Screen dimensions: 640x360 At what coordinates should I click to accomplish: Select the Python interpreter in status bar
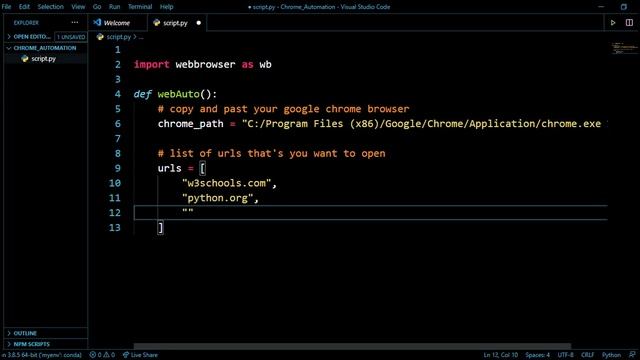(x=41, y=355)
